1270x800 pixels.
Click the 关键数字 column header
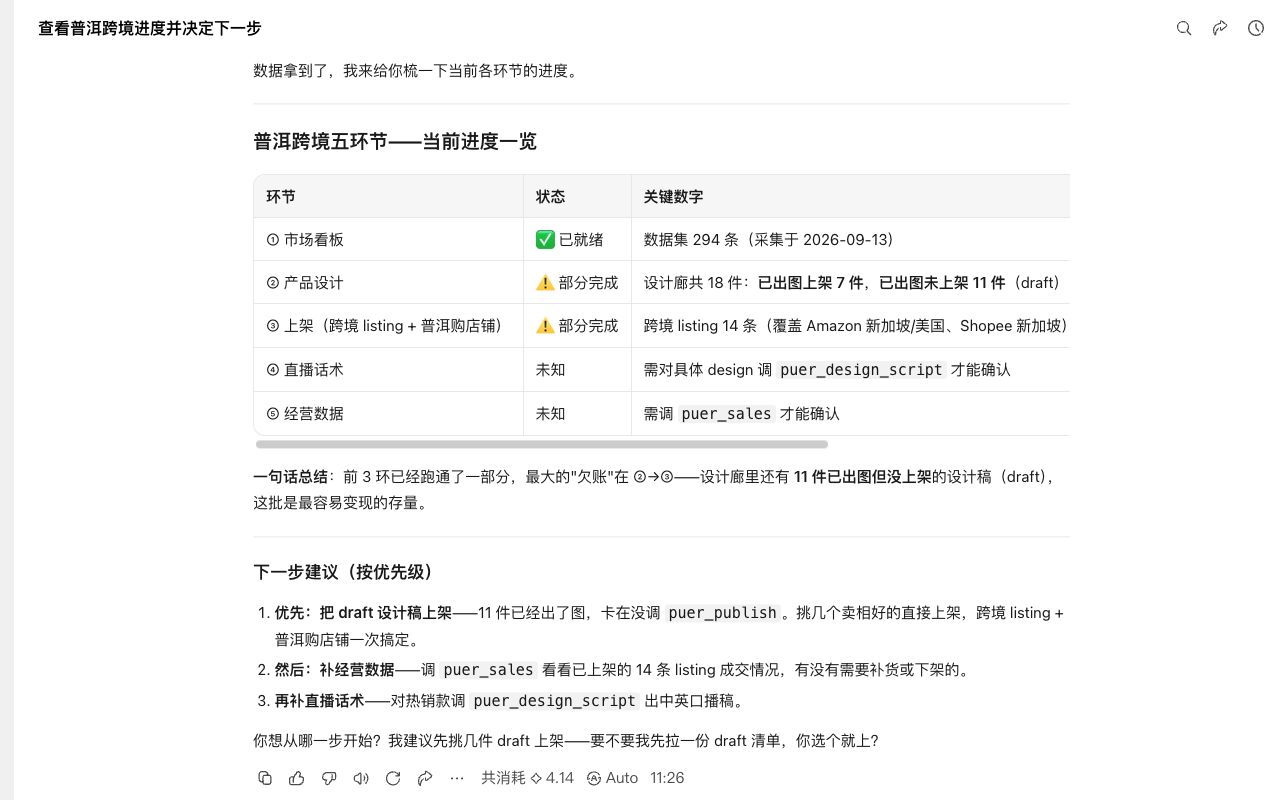coord(851,197)
